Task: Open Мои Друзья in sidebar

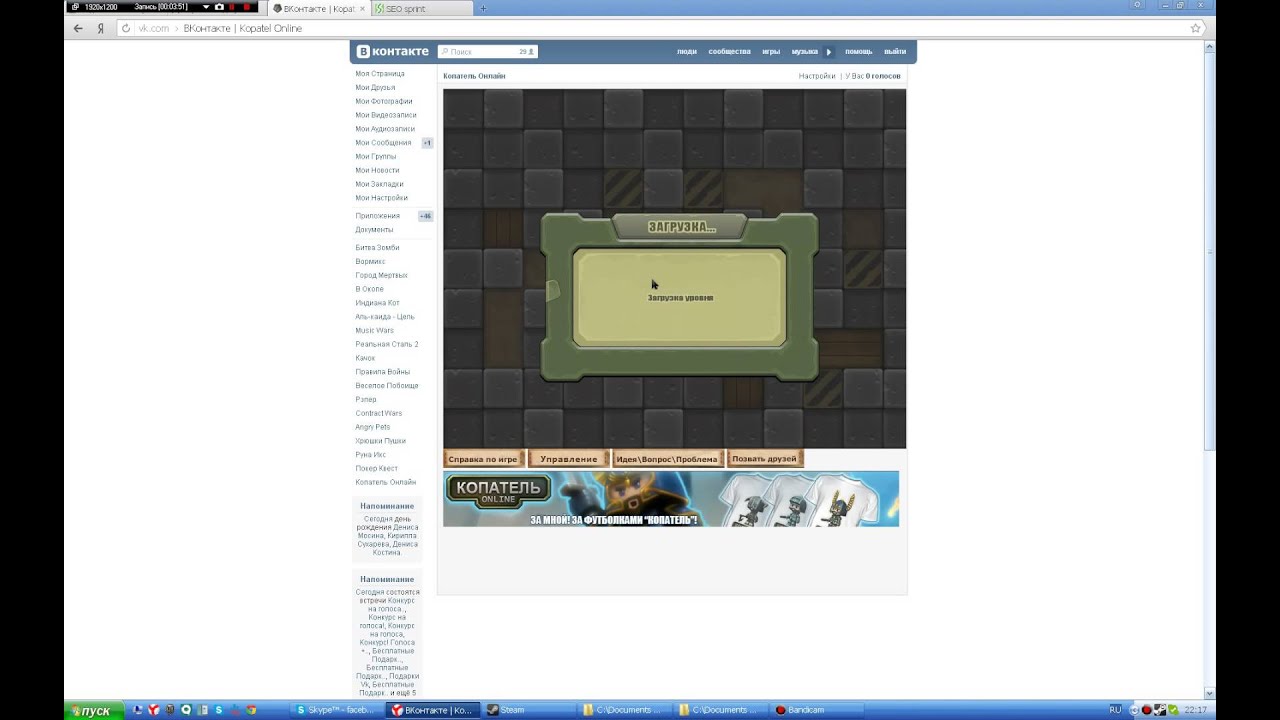Action: point(375,88)
